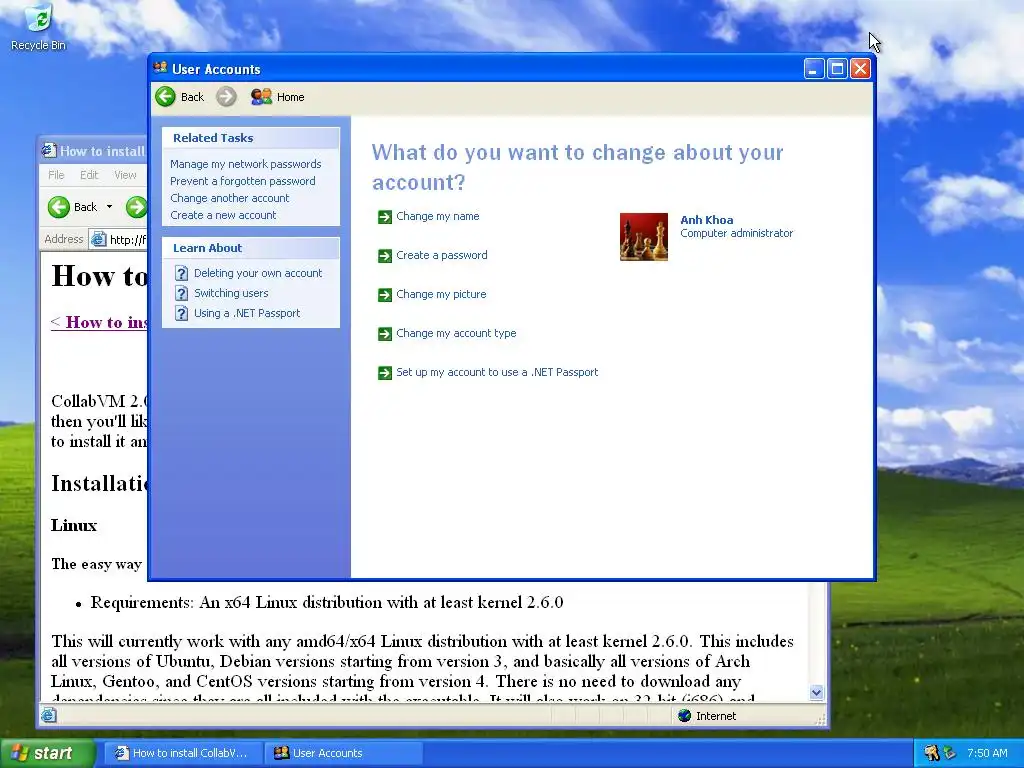Screen dimensions: 1024x768
Task: Minimize the User Accounts window
Action: pos(814,69)
